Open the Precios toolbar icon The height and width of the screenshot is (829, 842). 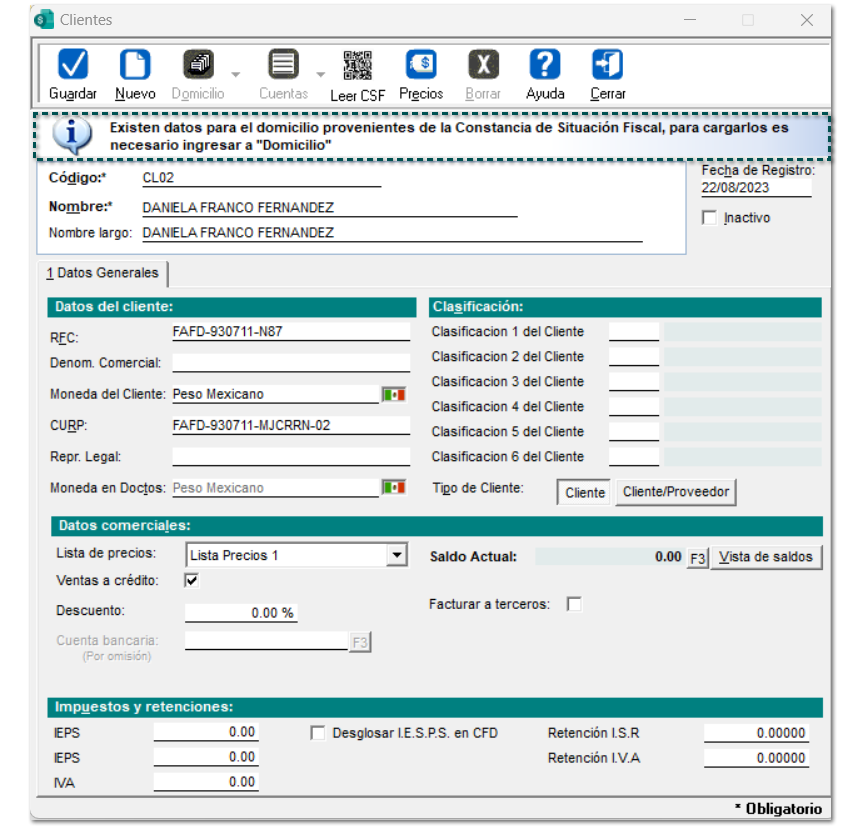click(x=421, y=64)
